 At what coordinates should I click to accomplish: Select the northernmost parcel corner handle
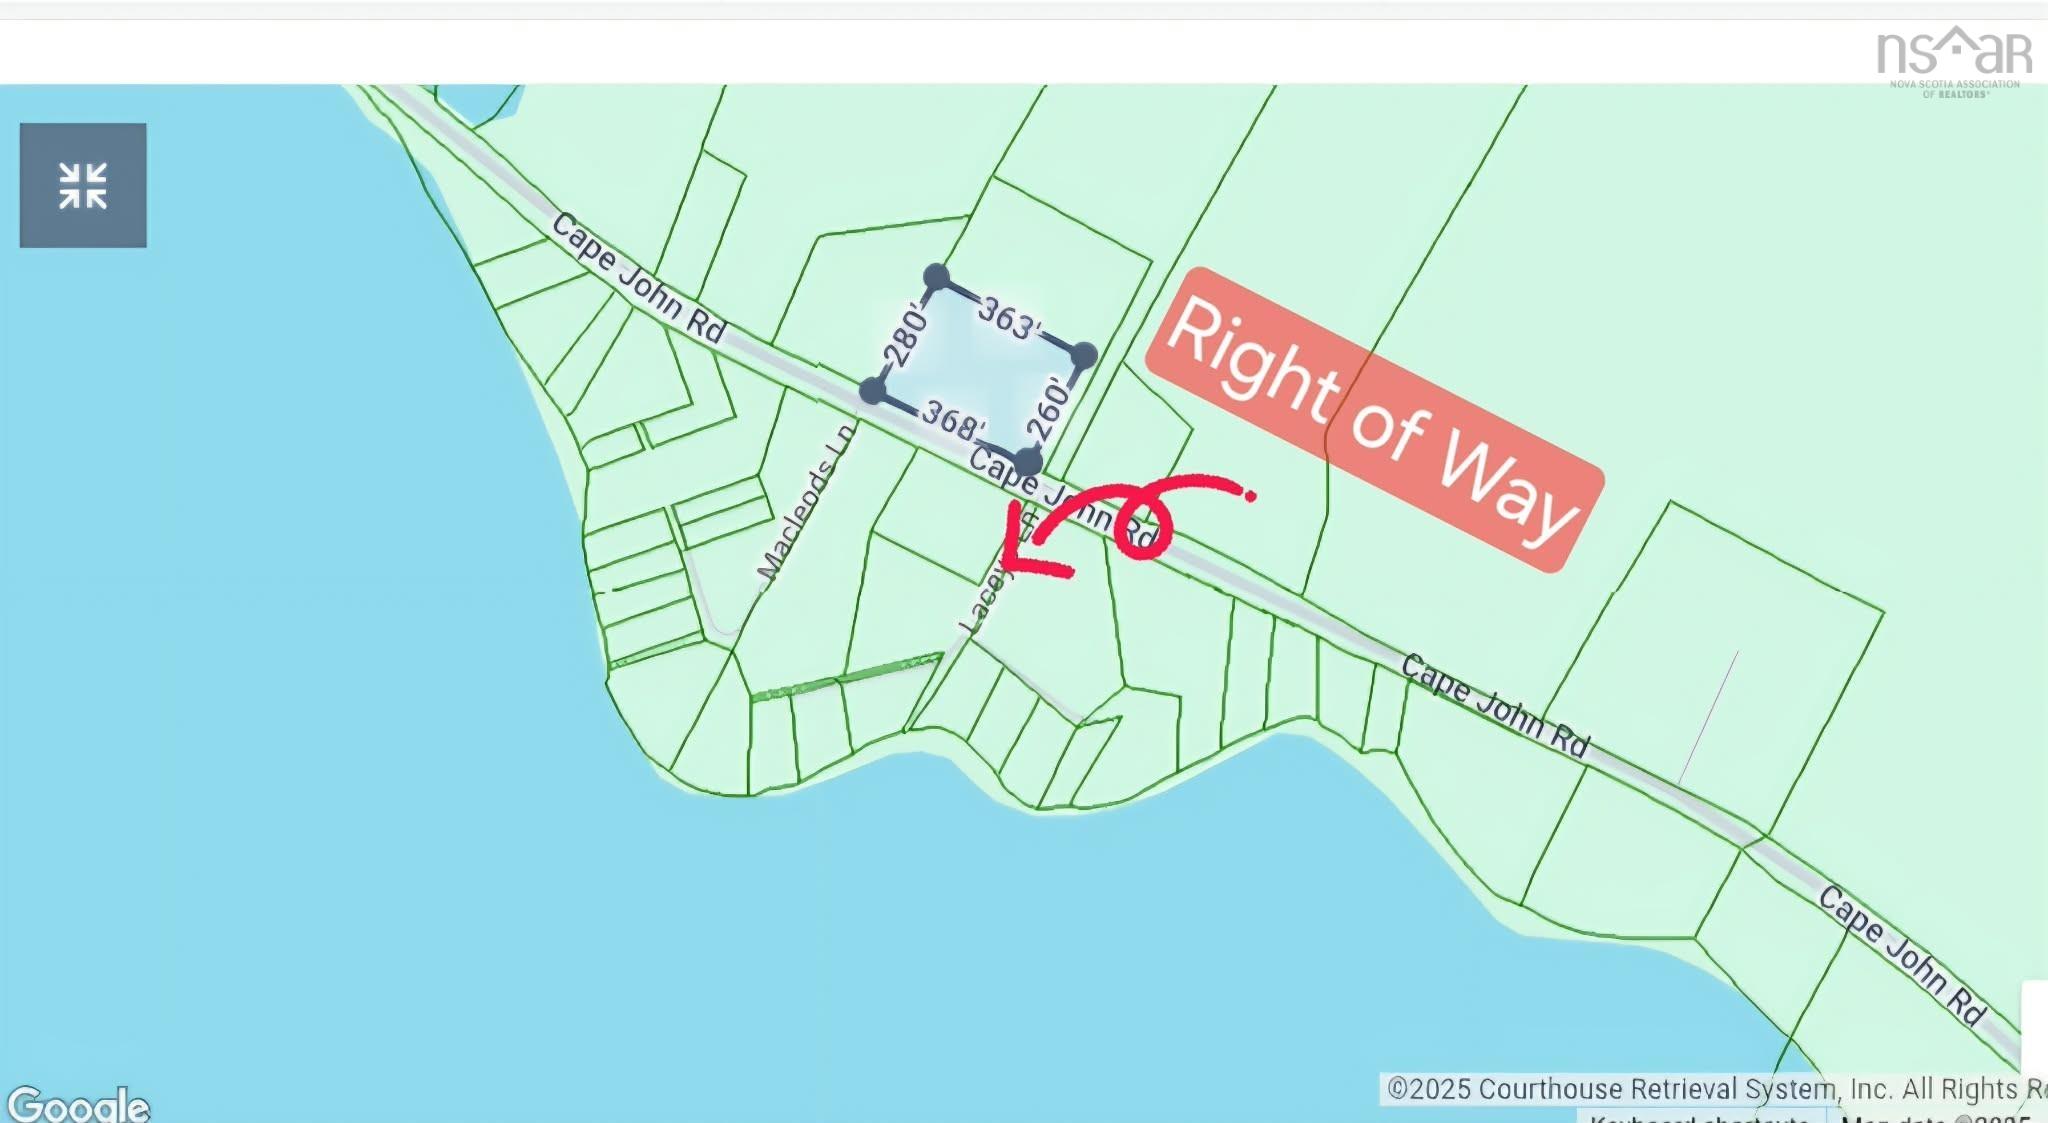(x=936, y=276)
